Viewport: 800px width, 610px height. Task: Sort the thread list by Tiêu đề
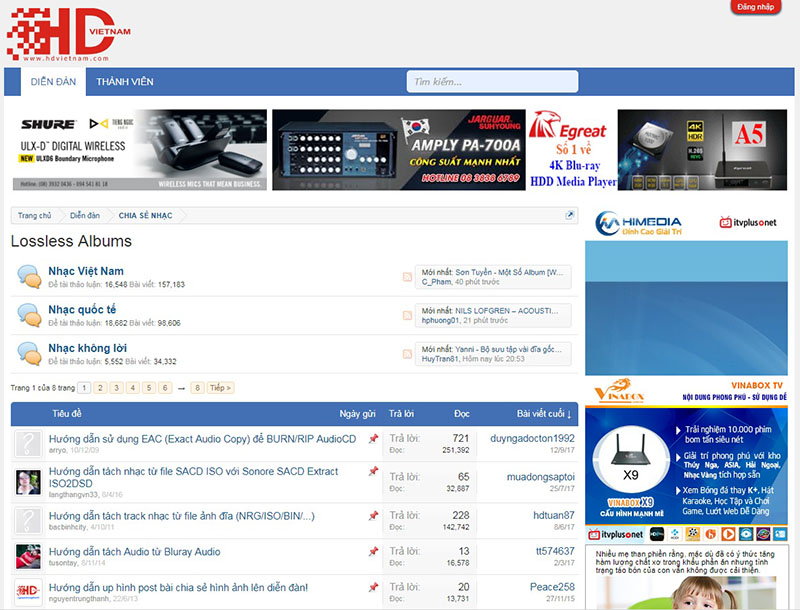67,413
